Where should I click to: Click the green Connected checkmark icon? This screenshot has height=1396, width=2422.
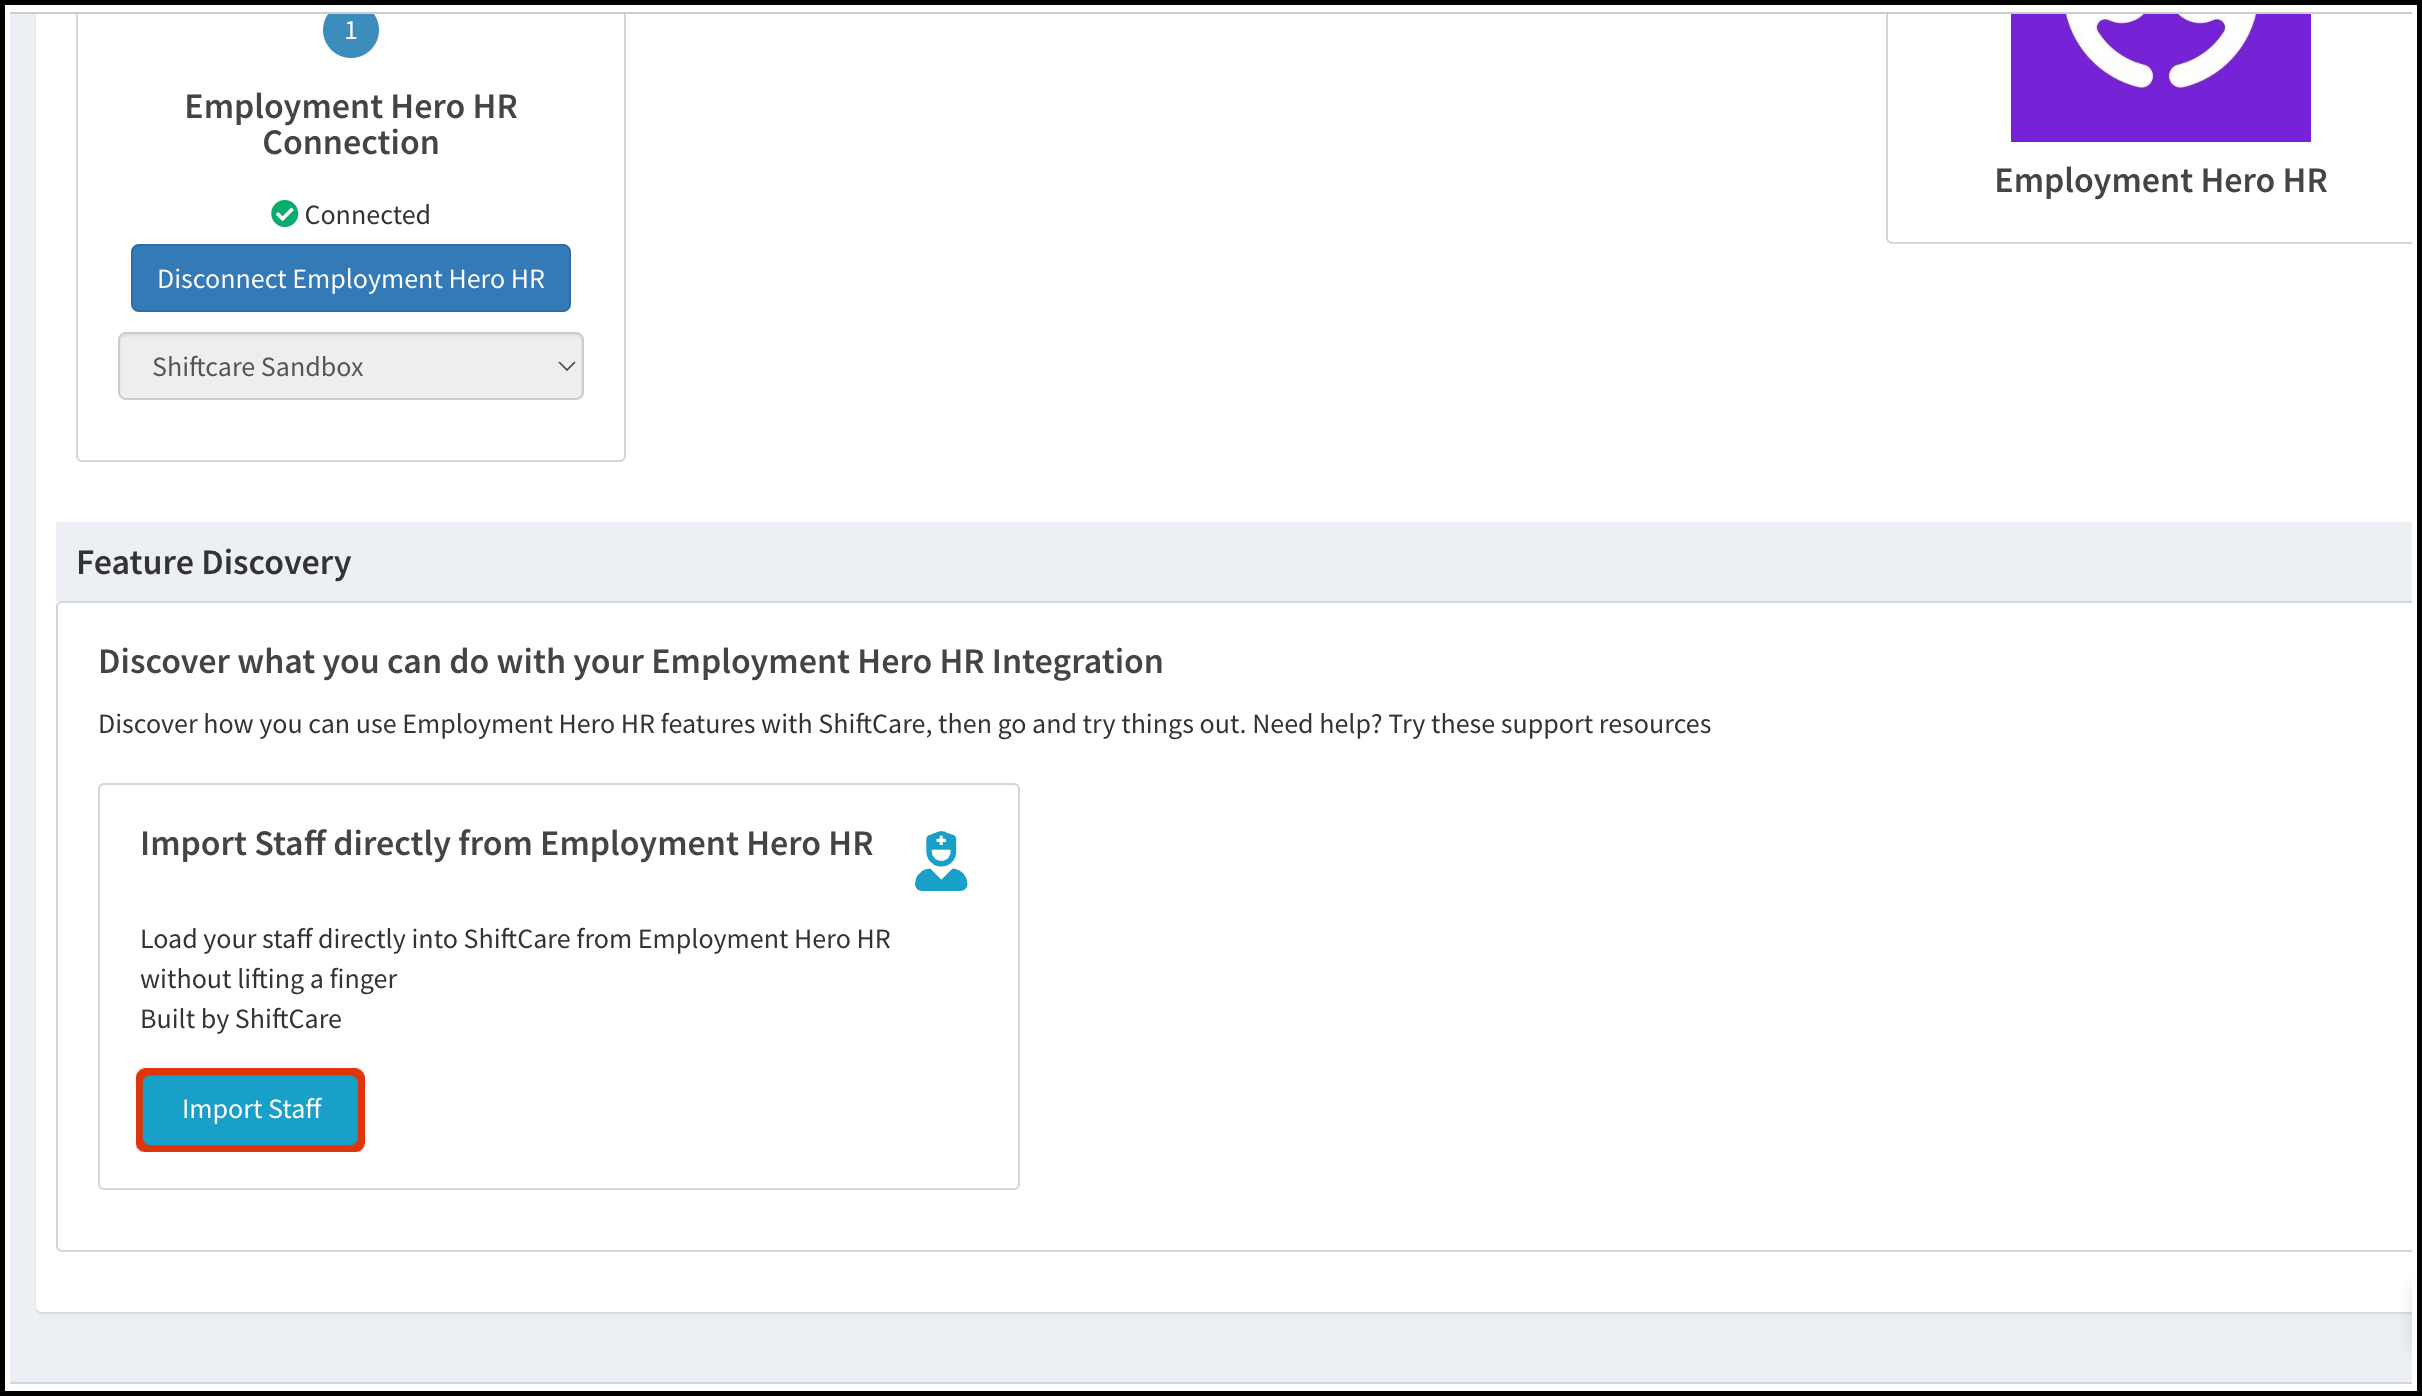tap(285, 214)
